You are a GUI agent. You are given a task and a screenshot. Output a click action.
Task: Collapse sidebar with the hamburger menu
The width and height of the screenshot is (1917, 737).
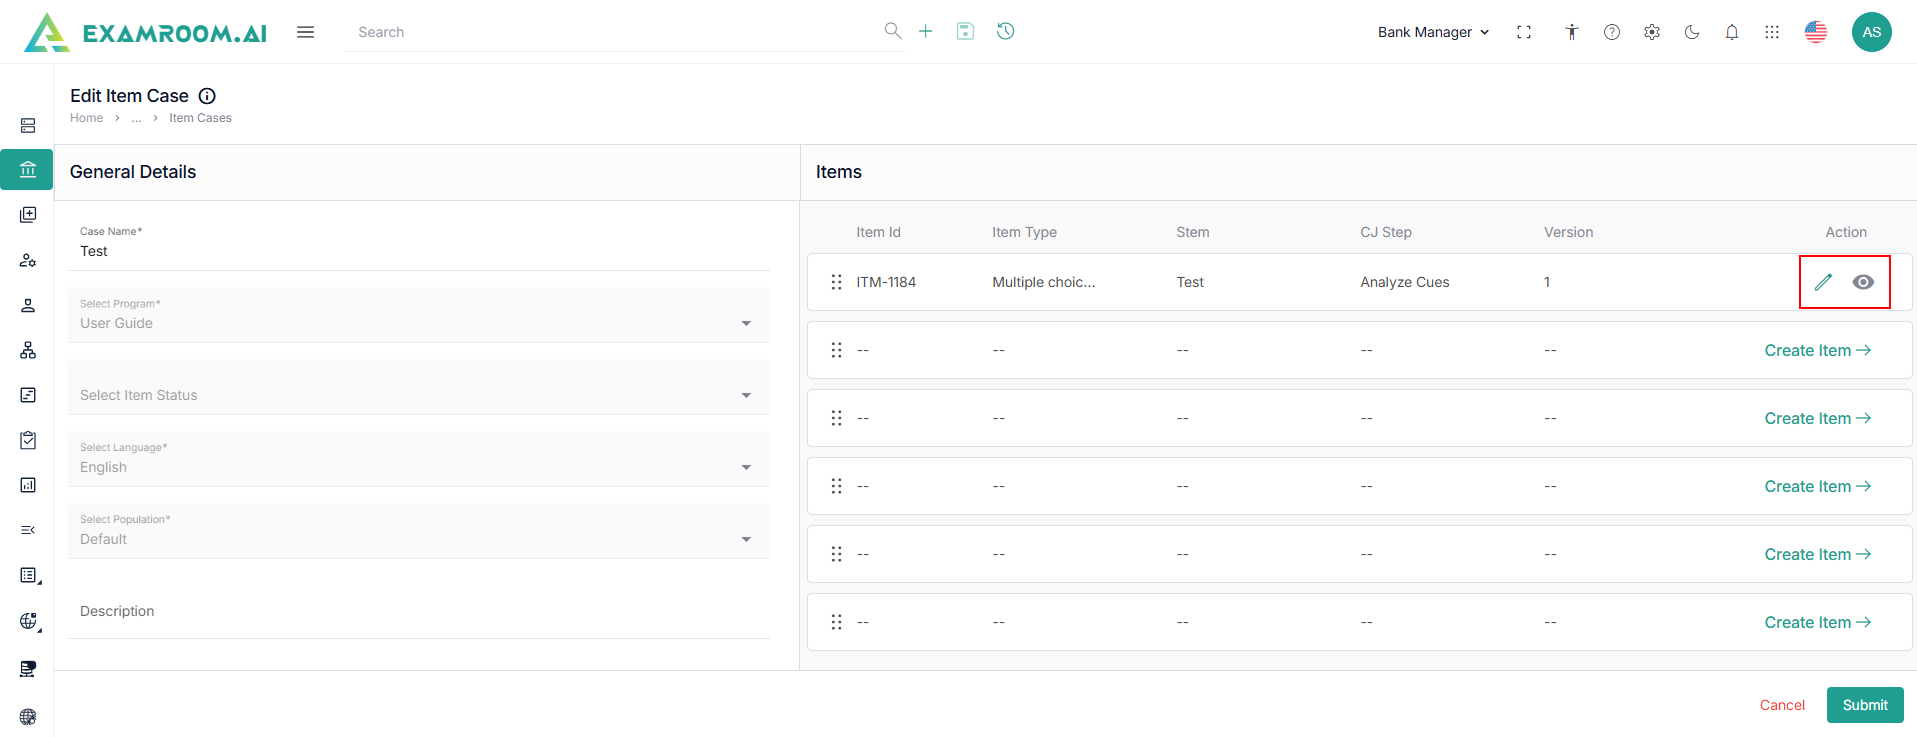[x=306, y=32]
